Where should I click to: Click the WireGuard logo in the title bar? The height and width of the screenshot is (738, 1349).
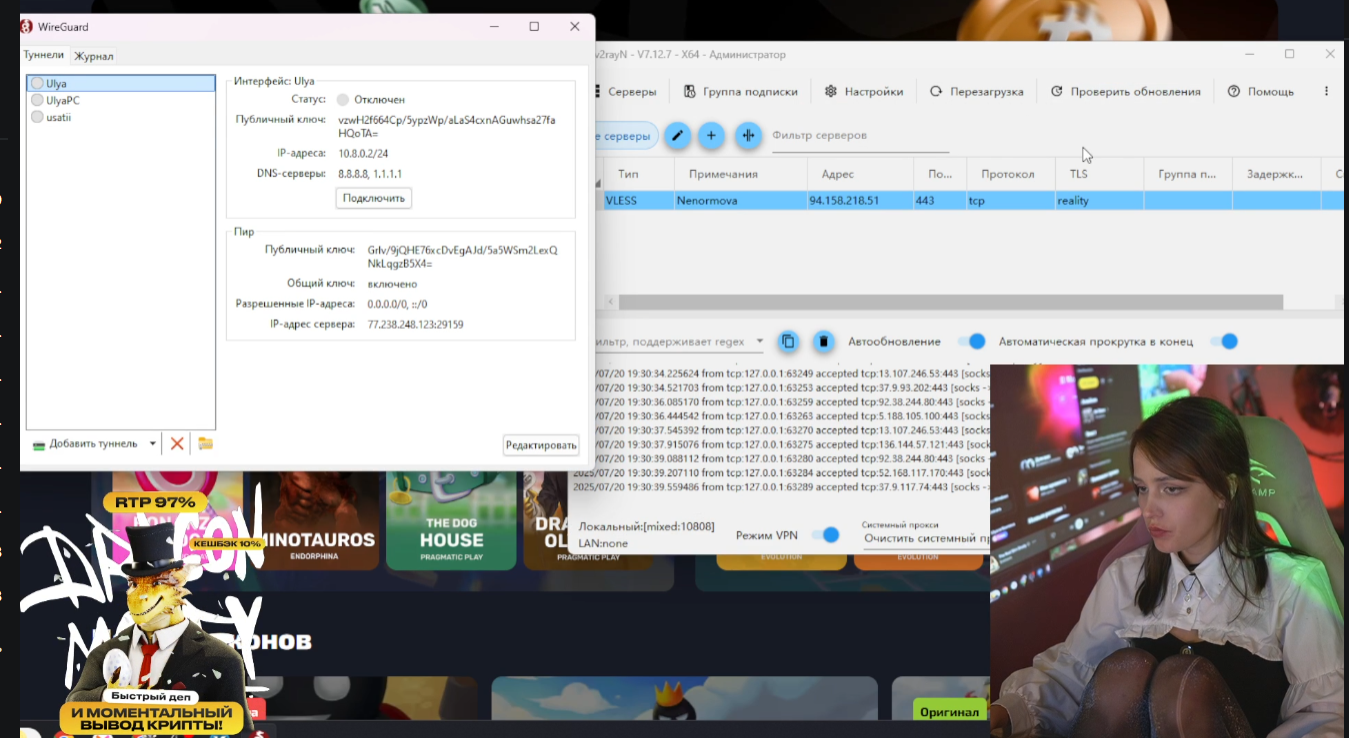tap(27, 26)
